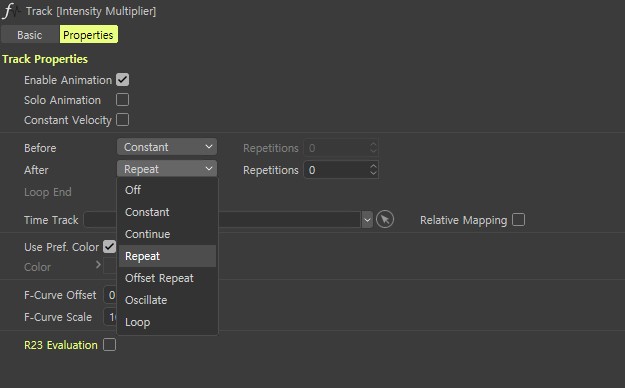Viewport: 625px width, 388px height.
Task: Enable Relative Mapping checkbox
Action: point(518,220)
